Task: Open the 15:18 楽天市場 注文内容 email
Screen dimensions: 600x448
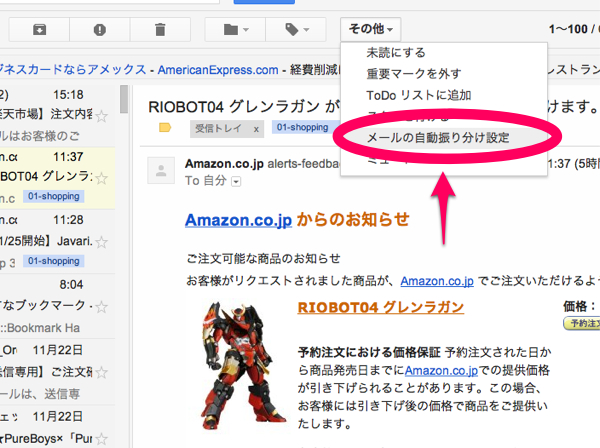Action: (x=57, y=115)
